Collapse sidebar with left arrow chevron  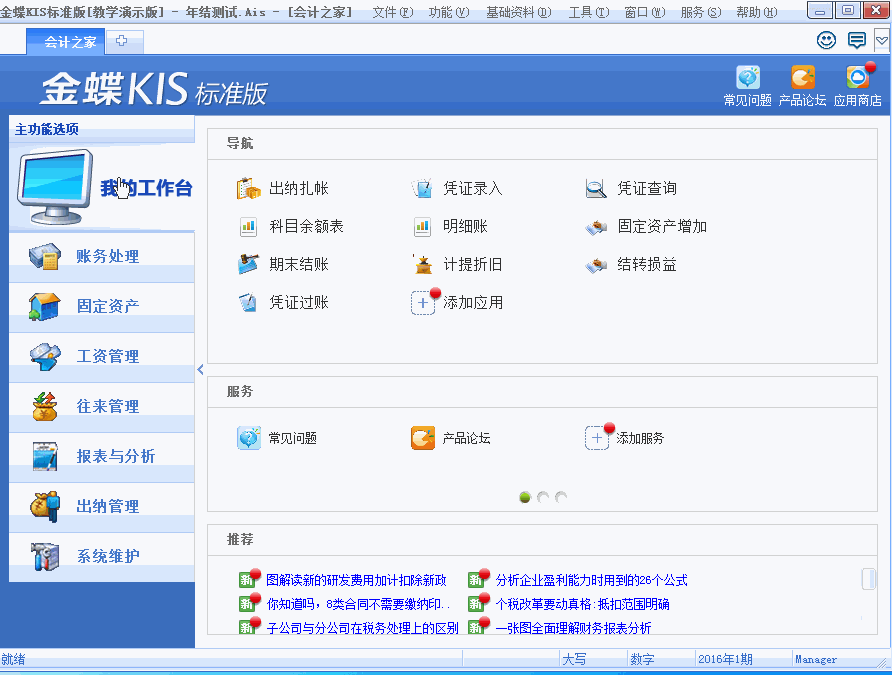[x=200, y=370]
